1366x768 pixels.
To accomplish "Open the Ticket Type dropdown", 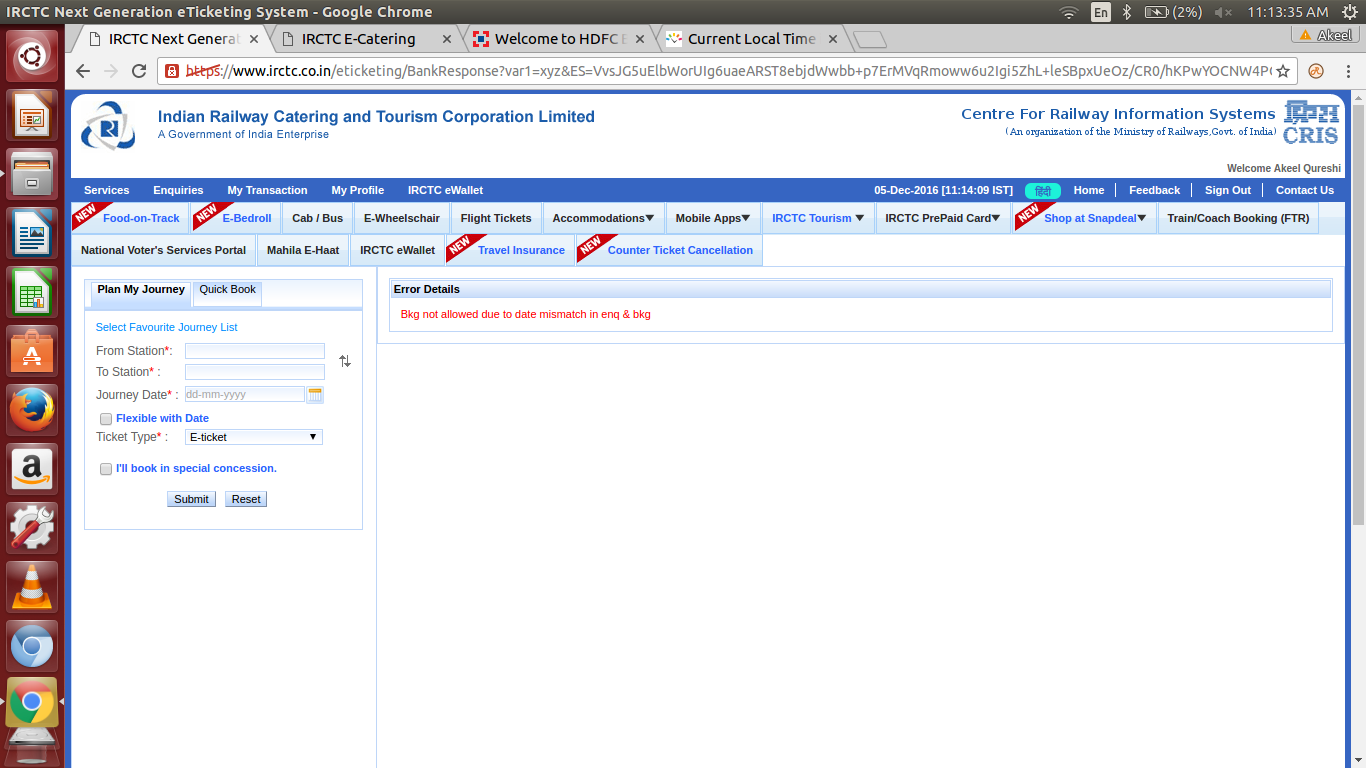I will [x=254, y=437].
